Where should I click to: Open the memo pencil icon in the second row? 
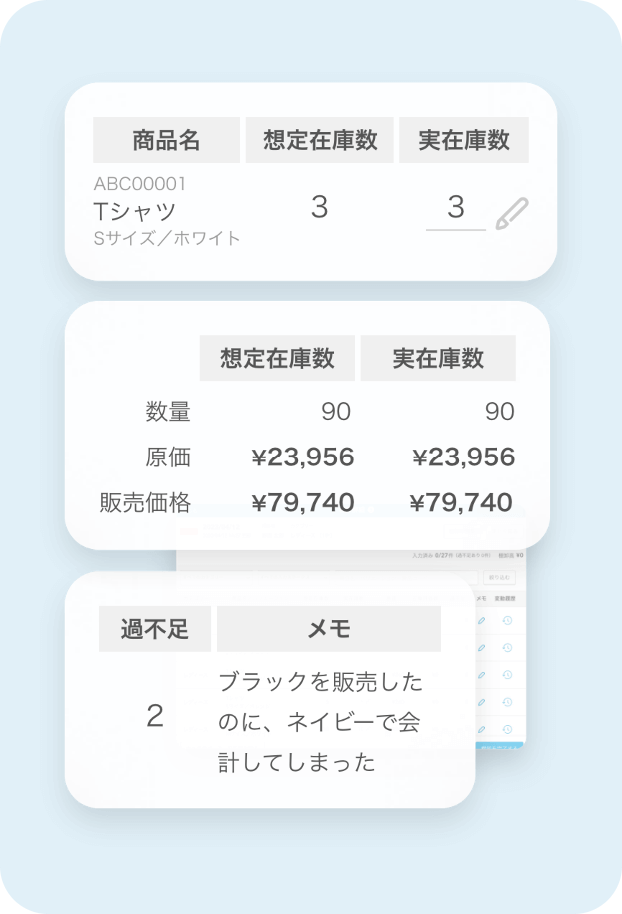482,646
